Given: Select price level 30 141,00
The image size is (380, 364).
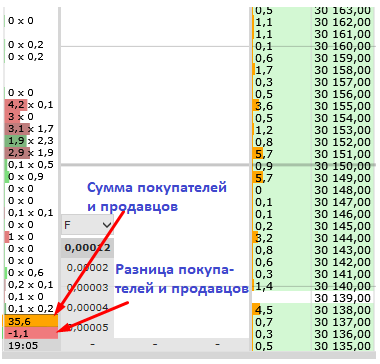Looking at the screenshot, I should tap(342, 274).
